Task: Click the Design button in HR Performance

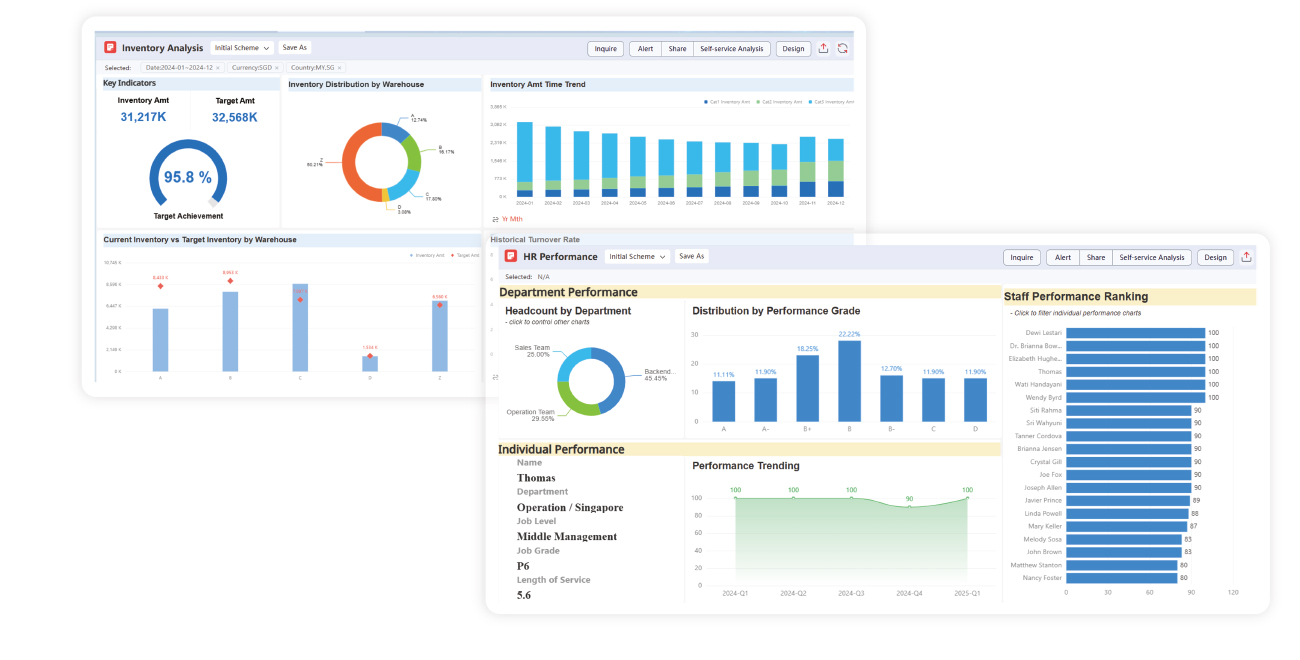Action: pyautogui.click(x=1215, y=258)
